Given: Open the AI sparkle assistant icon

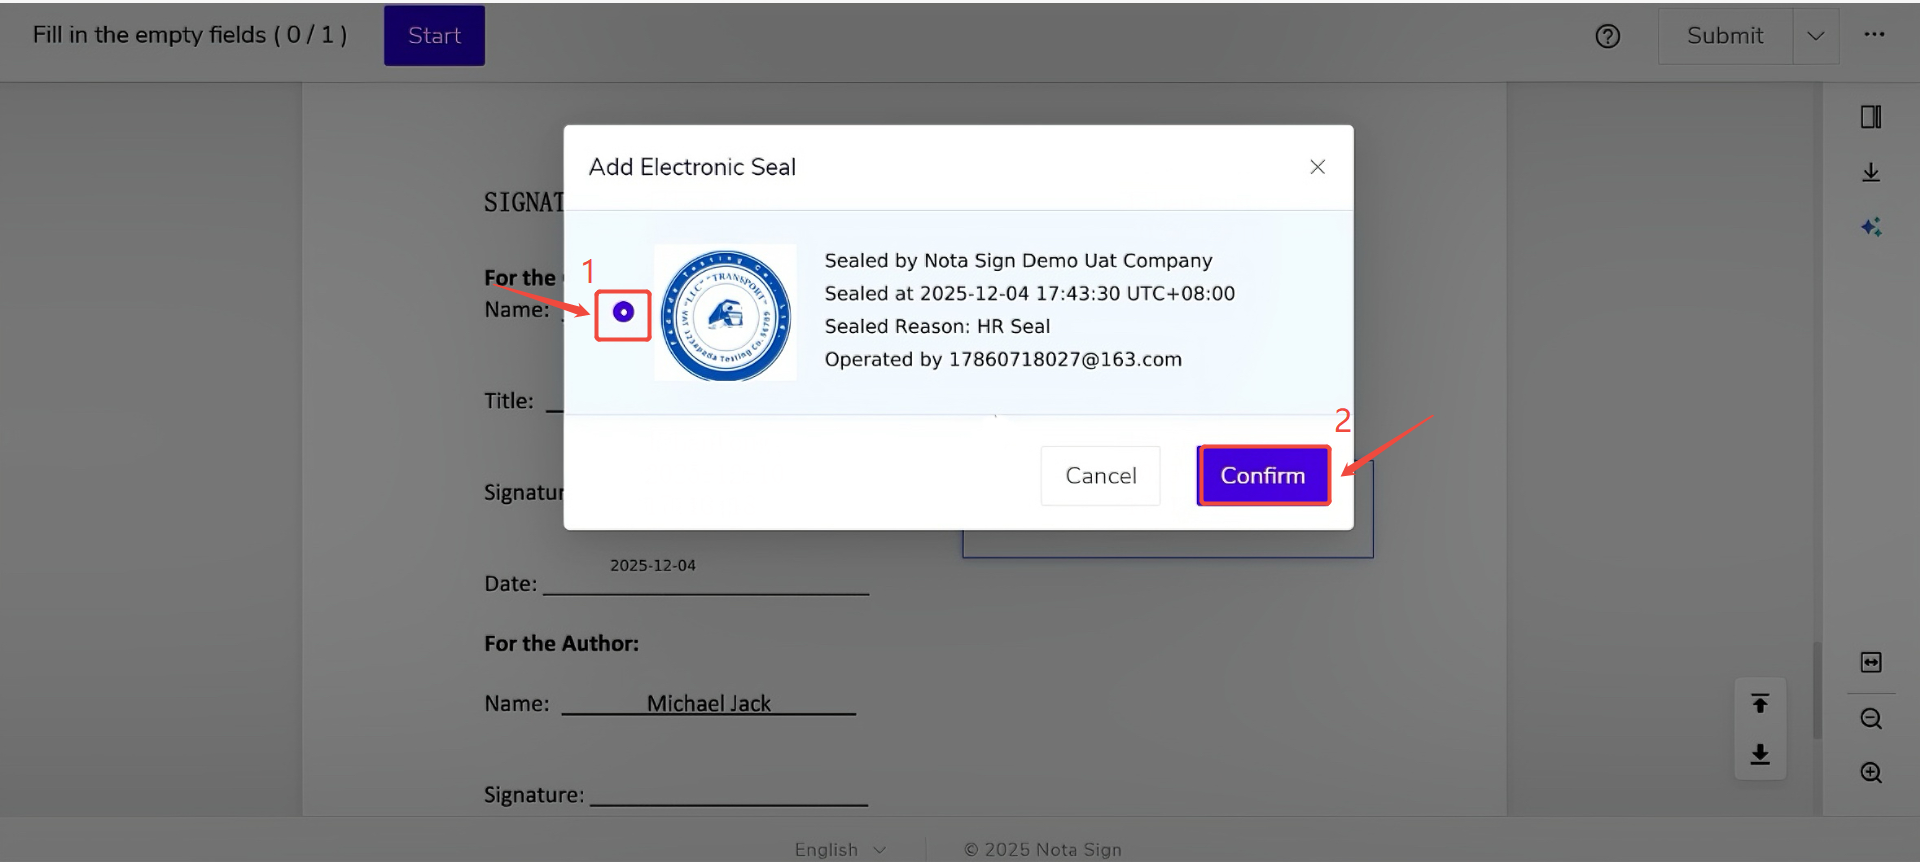Looking at the screenshot, I should coord(1870,228).
